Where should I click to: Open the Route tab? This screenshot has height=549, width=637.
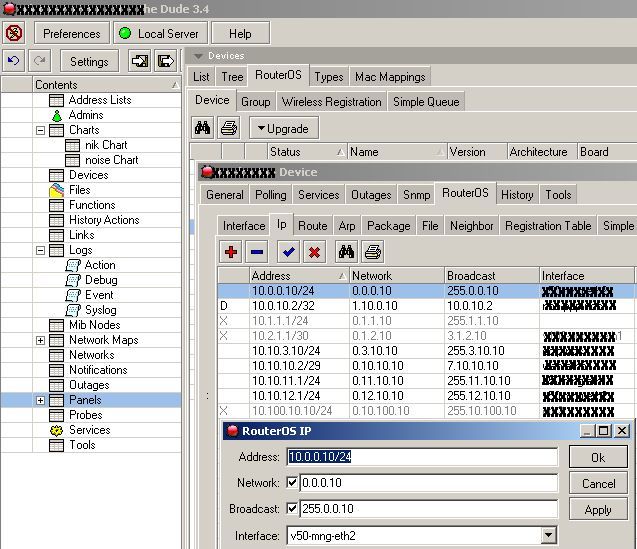(x=313, y=226)
